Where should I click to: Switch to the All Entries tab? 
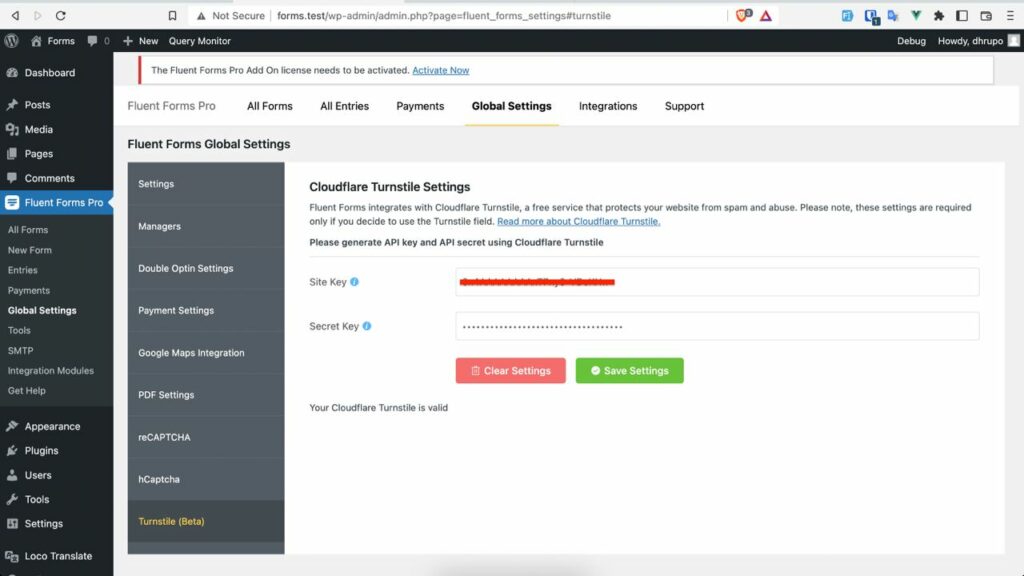tap(344, 106)
